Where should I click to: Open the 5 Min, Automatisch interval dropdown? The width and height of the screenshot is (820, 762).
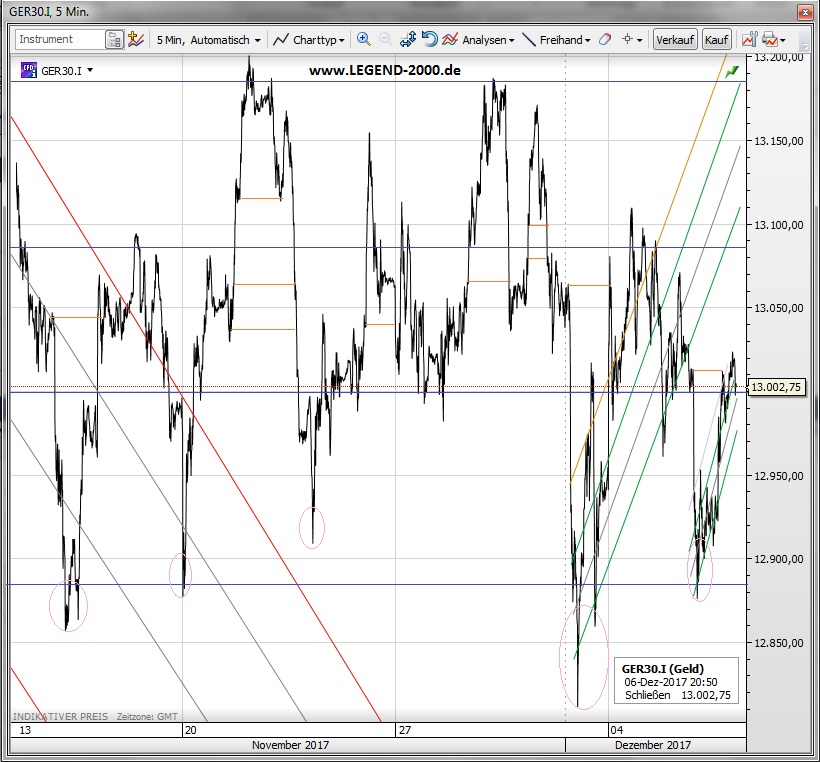tap(210, 40)
